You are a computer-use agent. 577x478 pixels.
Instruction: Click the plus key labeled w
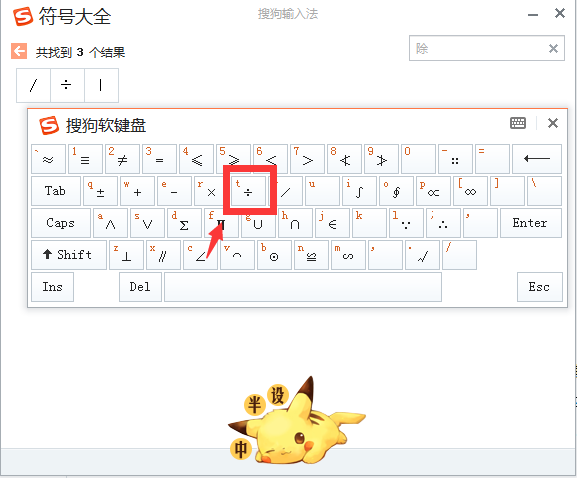point(137,191)
